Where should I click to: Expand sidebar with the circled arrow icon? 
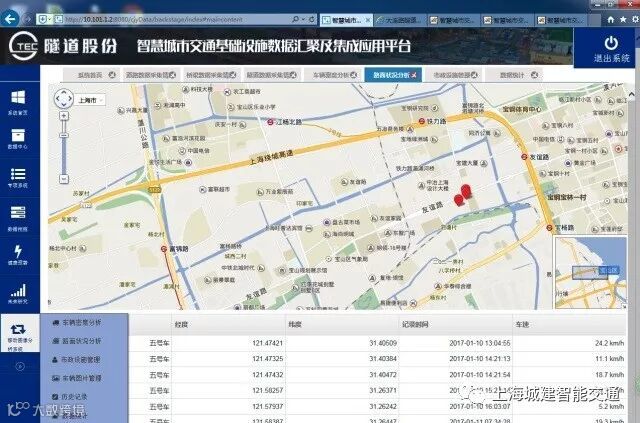20,366
